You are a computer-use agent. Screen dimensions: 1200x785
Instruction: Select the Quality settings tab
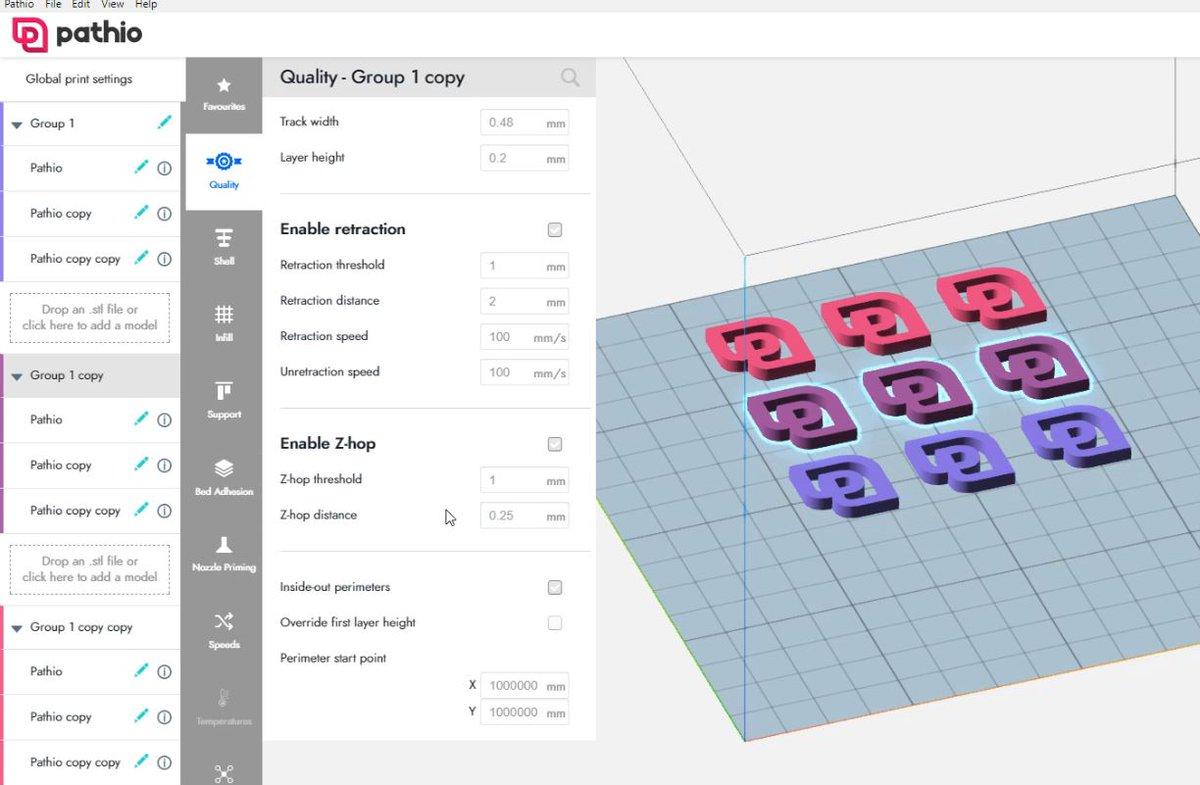[x=224, y=170]
